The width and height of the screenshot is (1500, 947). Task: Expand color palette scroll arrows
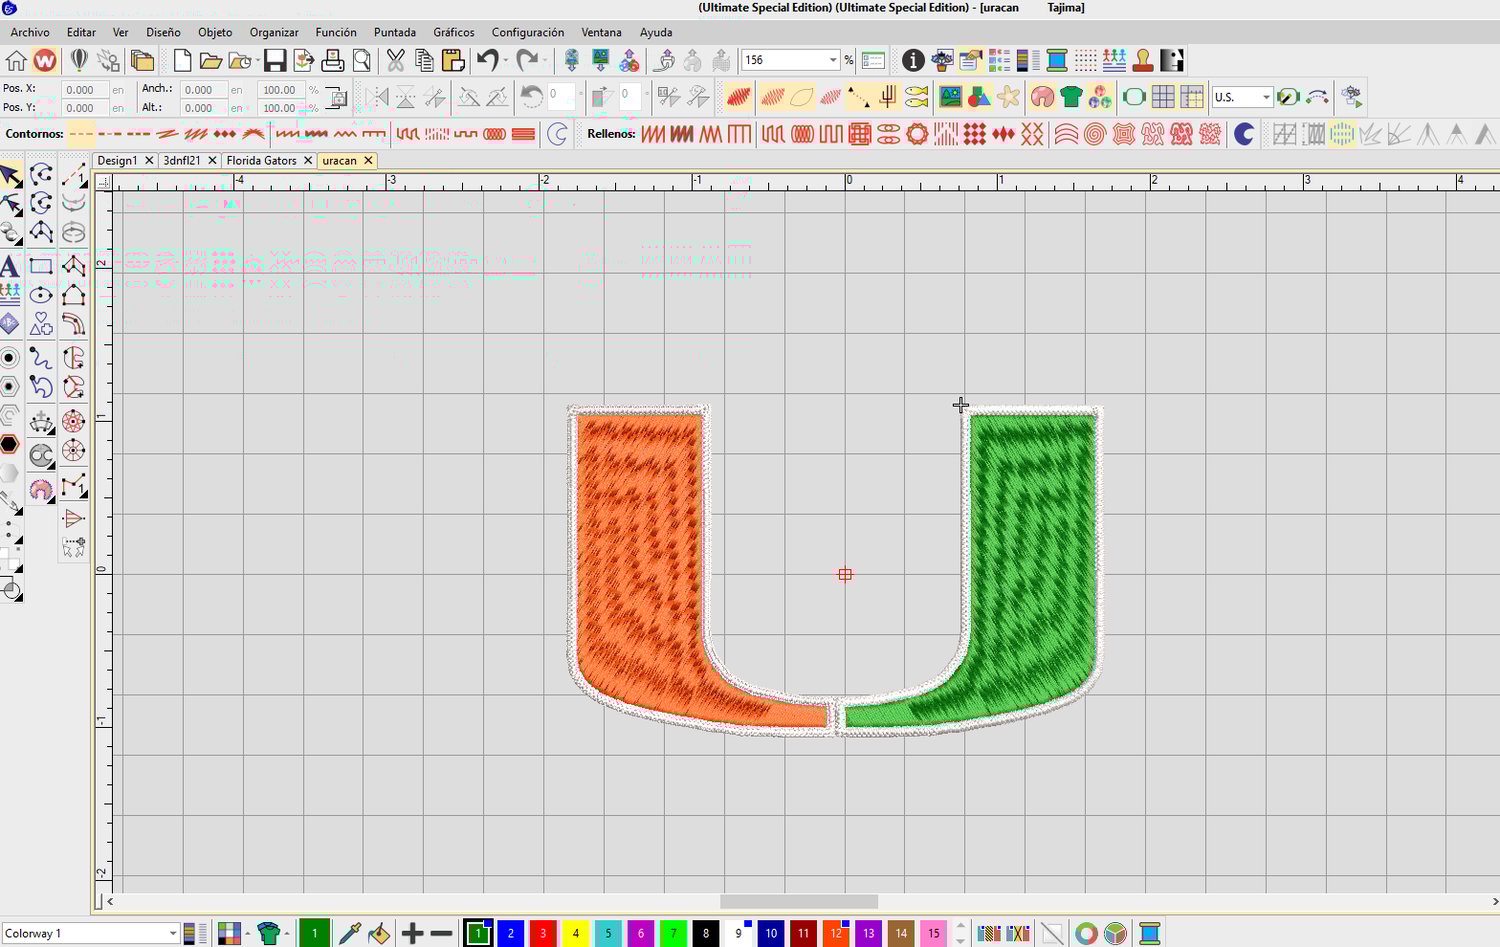click(x=961, y=934)
